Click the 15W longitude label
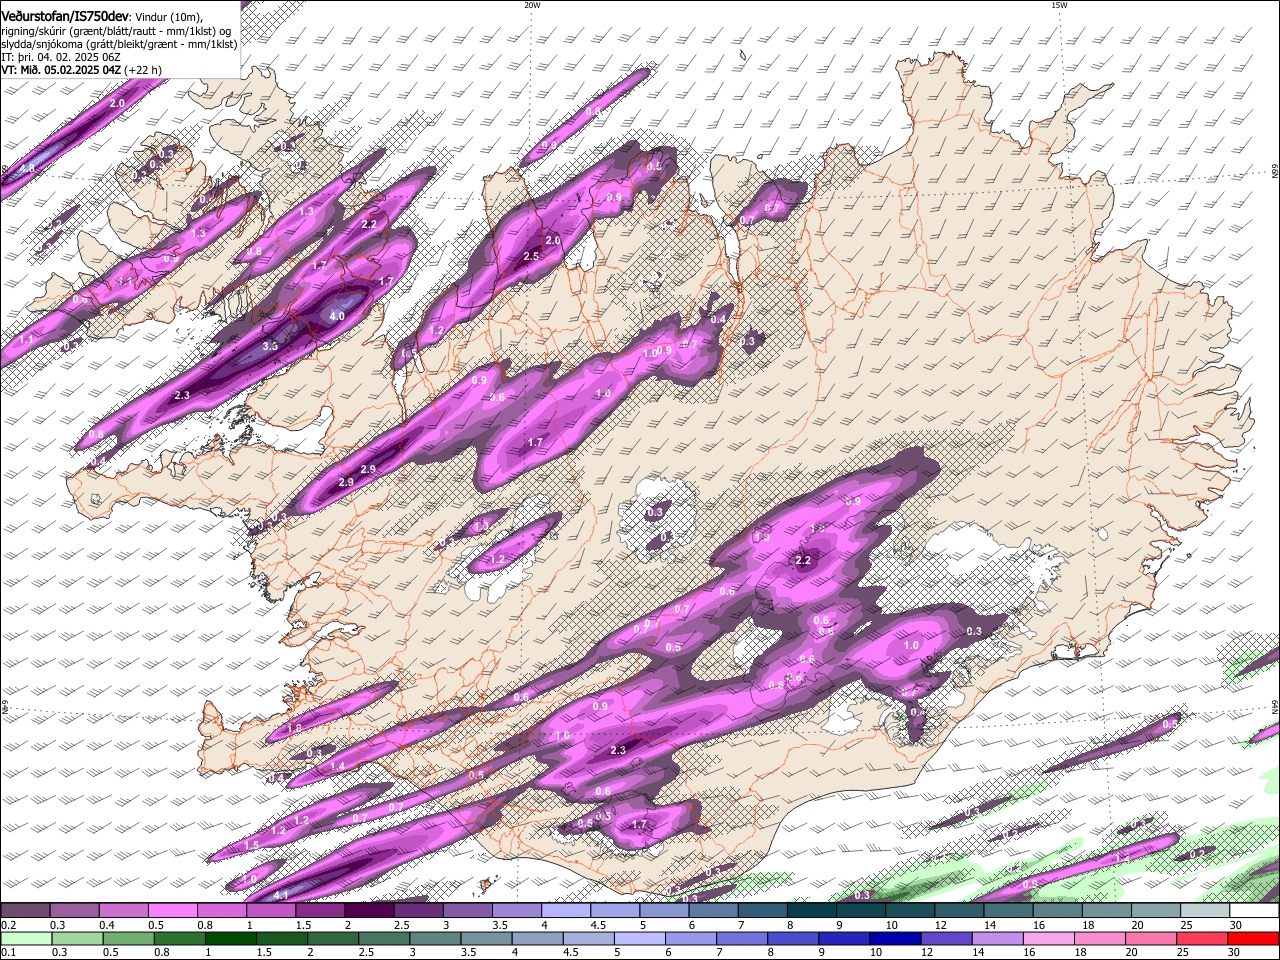The height and width of the screenshot is (960, 1280). 1059,5
